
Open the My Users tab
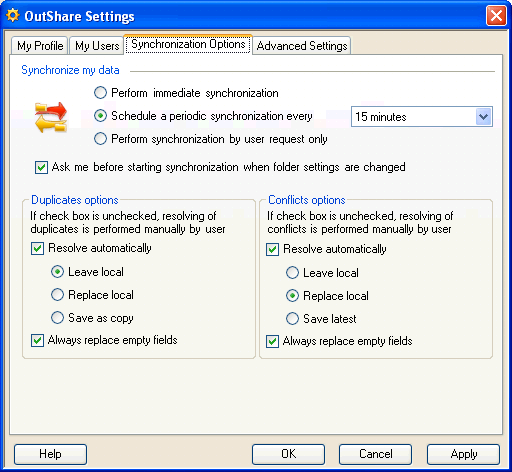point(97,46)
